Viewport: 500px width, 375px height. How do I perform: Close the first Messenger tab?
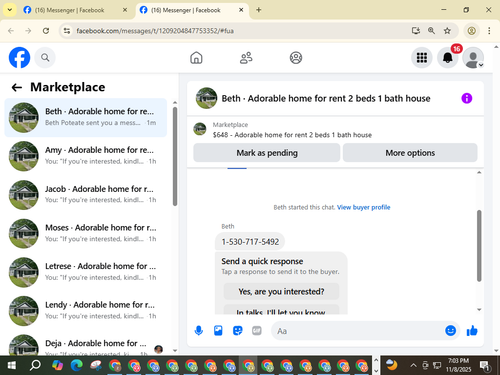pos(125,10)
